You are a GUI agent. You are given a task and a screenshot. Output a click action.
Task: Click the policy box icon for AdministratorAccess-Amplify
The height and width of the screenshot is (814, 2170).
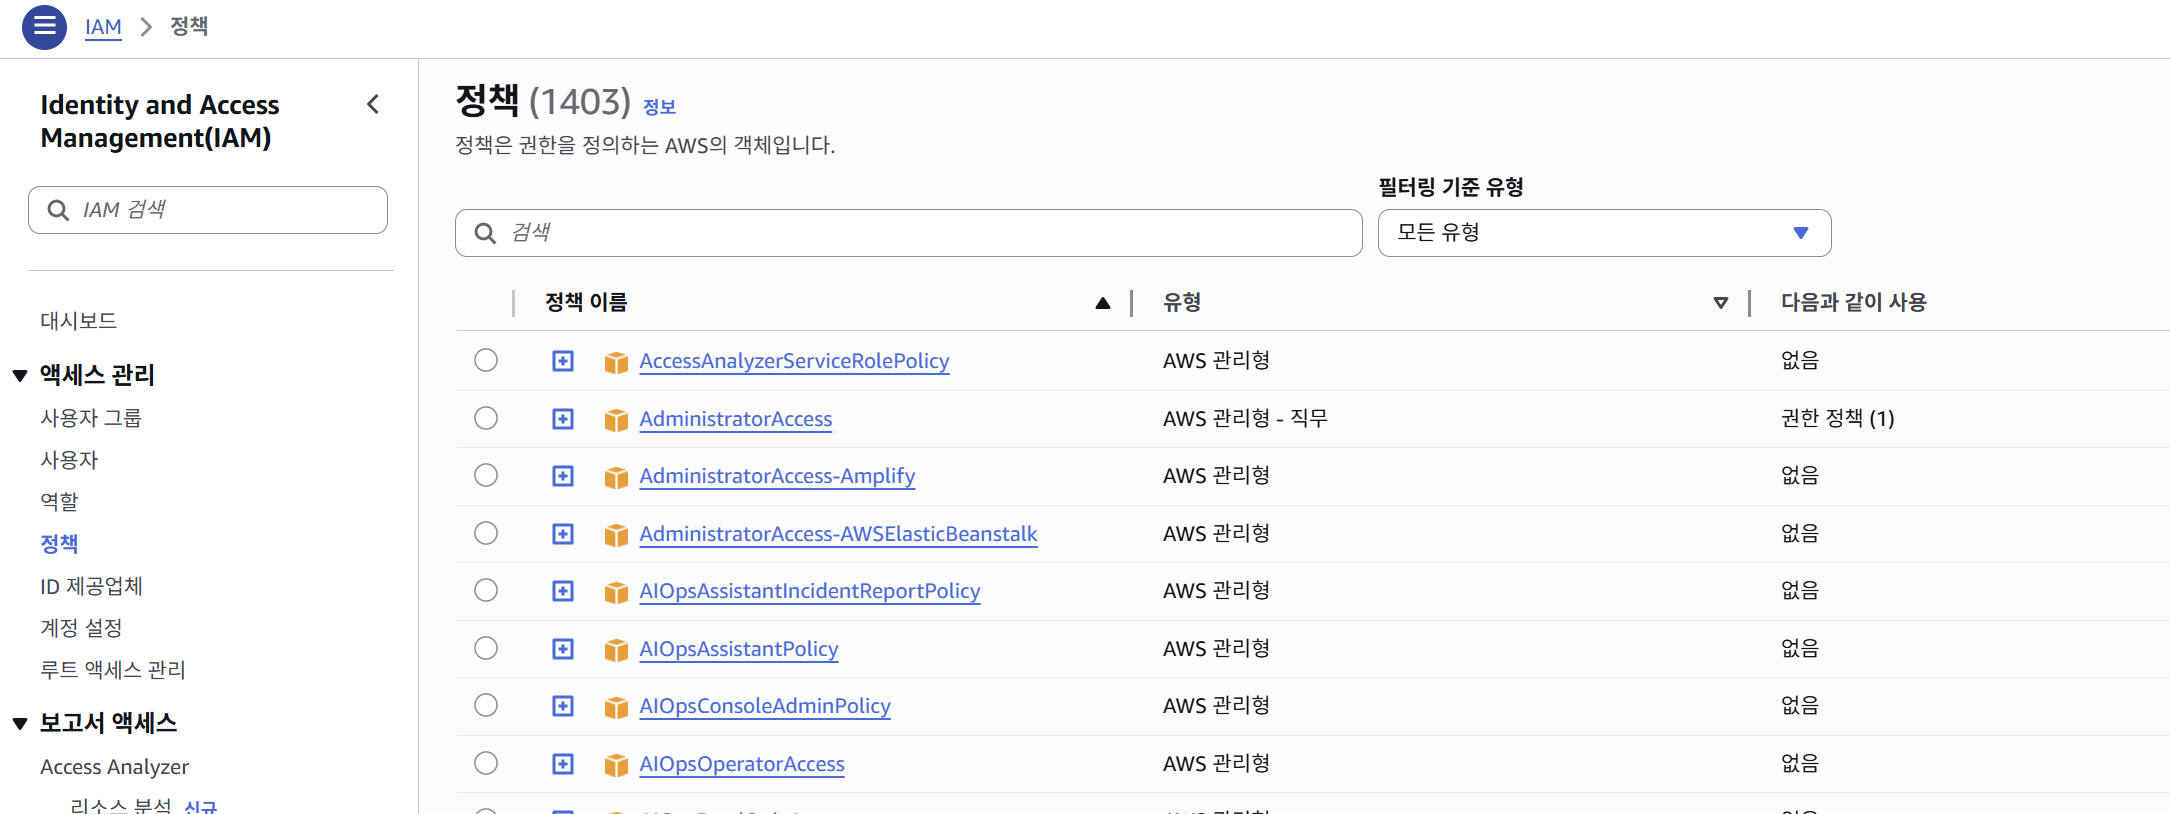tap(616, 477)
